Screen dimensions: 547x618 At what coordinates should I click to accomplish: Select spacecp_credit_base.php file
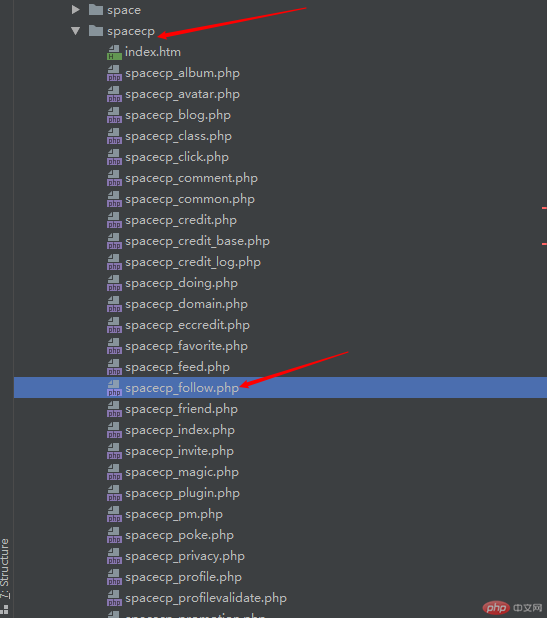click(197, 241)
